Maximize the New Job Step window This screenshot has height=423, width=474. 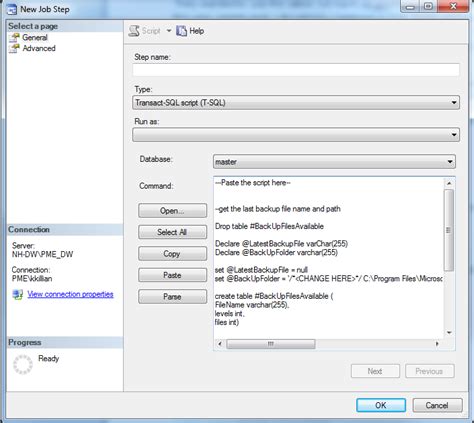(x=428, y=6)
